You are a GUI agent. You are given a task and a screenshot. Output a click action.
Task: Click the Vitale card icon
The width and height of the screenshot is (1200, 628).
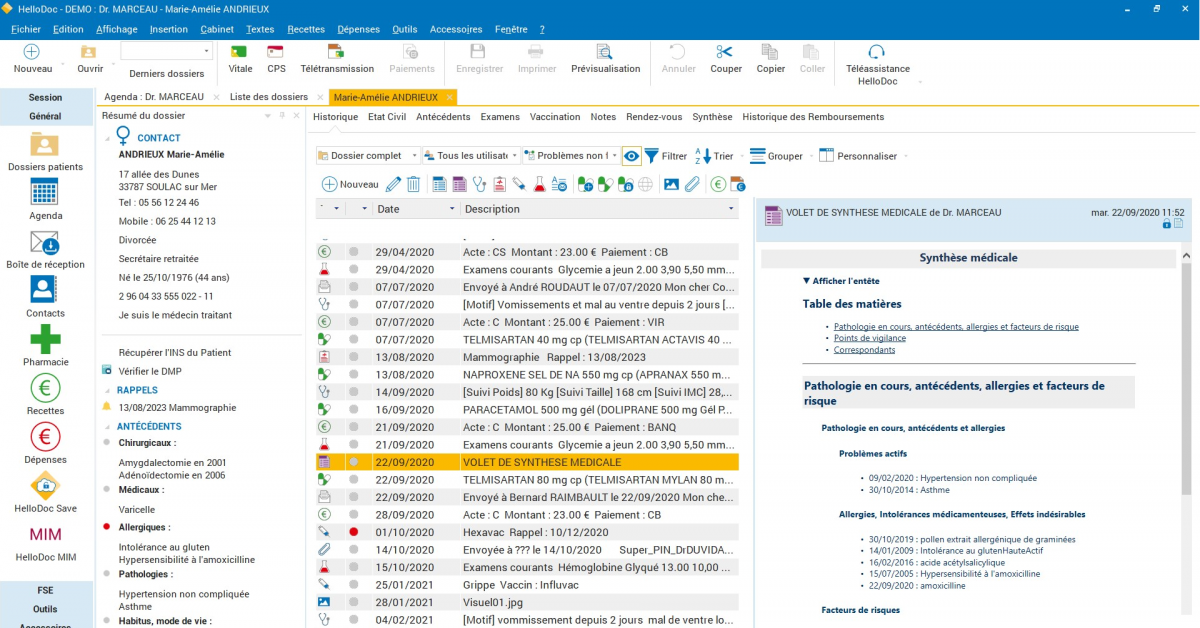click(240, 52)
